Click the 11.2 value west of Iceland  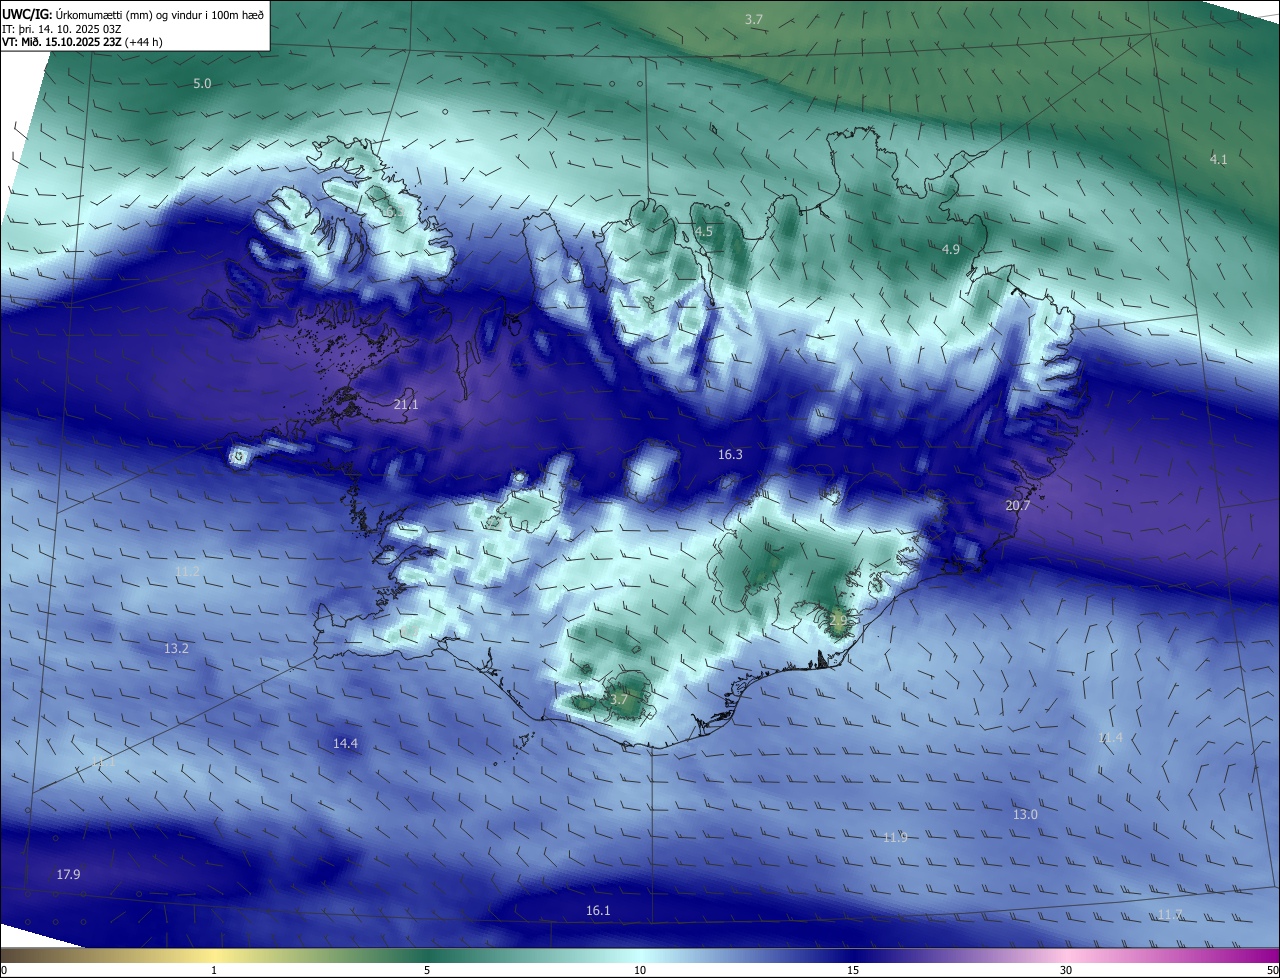[x=187, y=571]
